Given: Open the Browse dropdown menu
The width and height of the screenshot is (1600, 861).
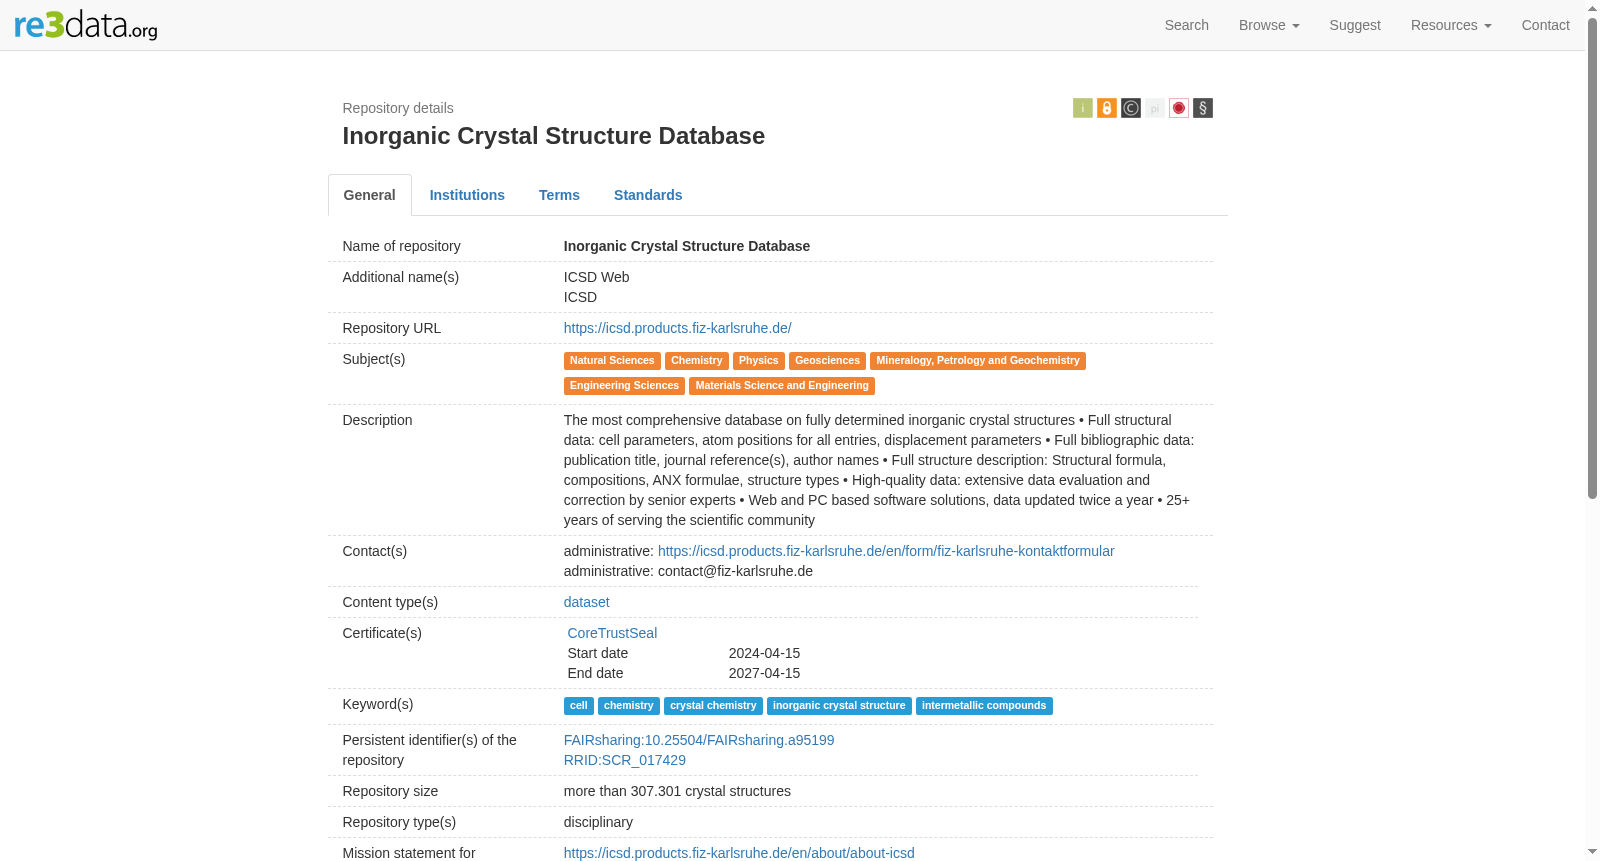Looking at the screenshot, I should pos(1268,25).
